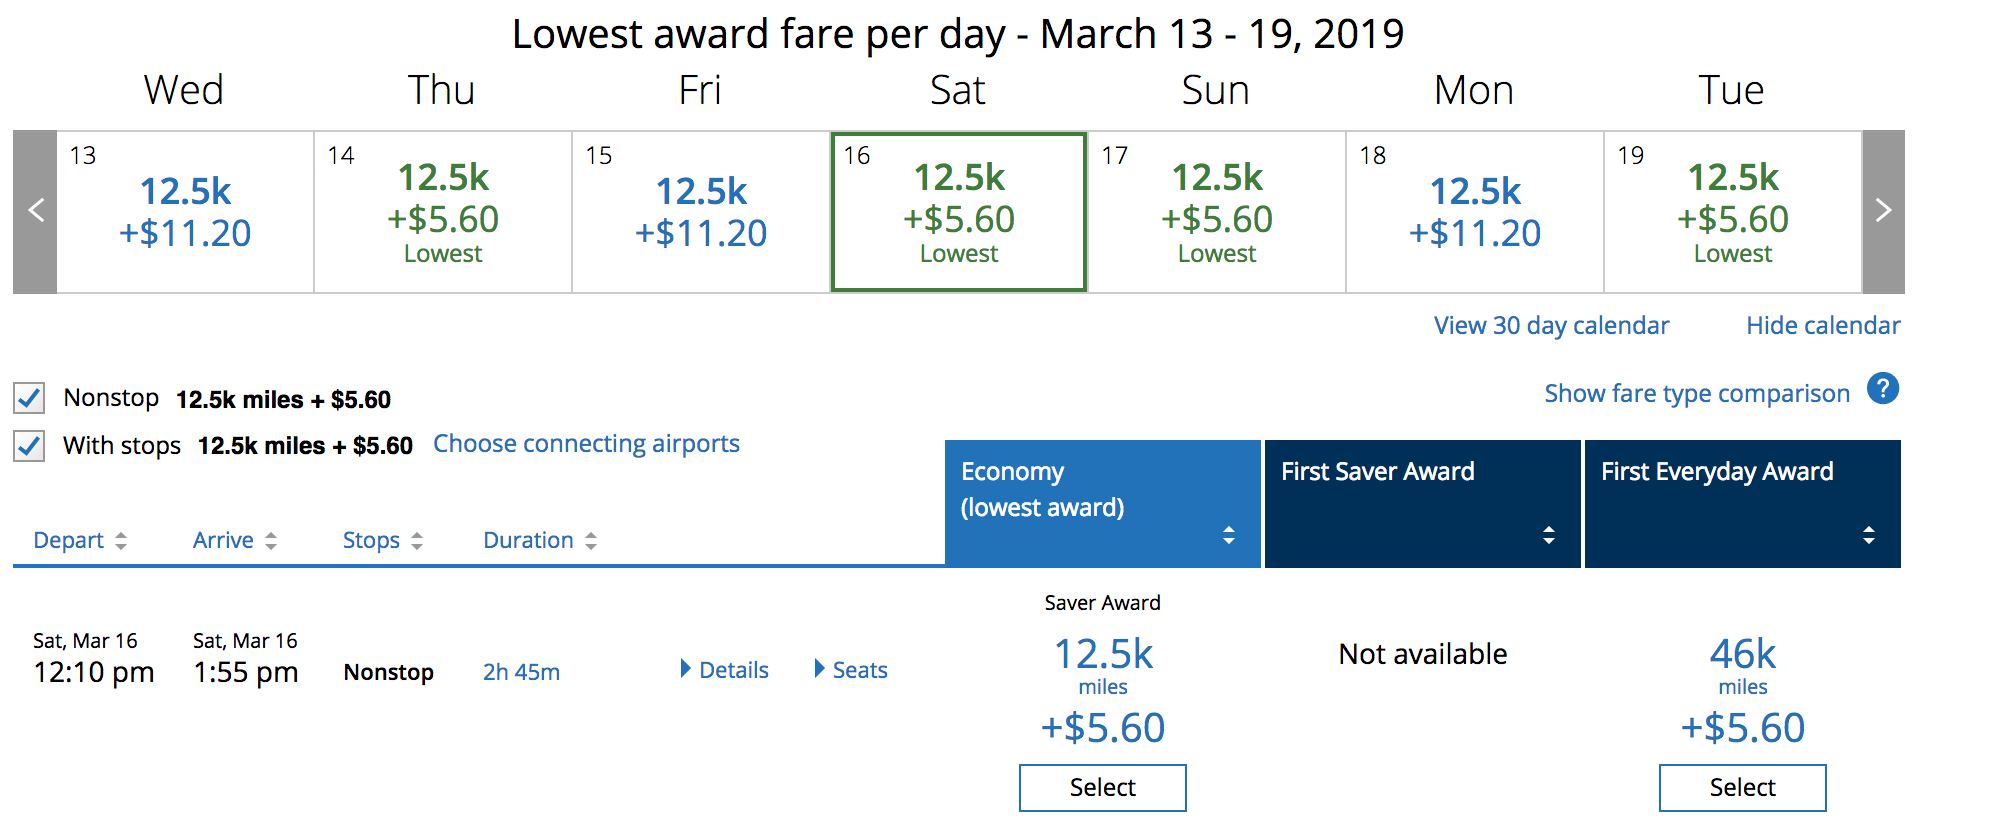Screen dimensions: 1998x840
Task: Uncheck the Nonstop filter checkbox
Action: pos(30,398)
